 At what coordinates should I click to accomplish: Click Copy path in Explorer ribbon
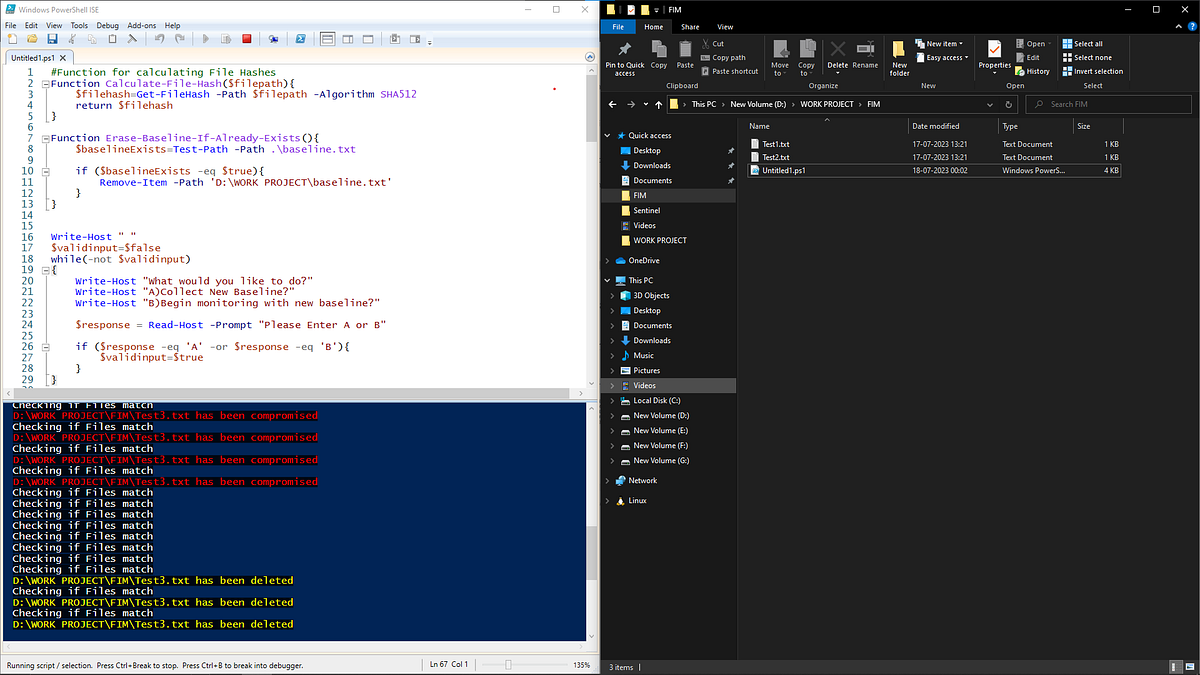(723, 58)
